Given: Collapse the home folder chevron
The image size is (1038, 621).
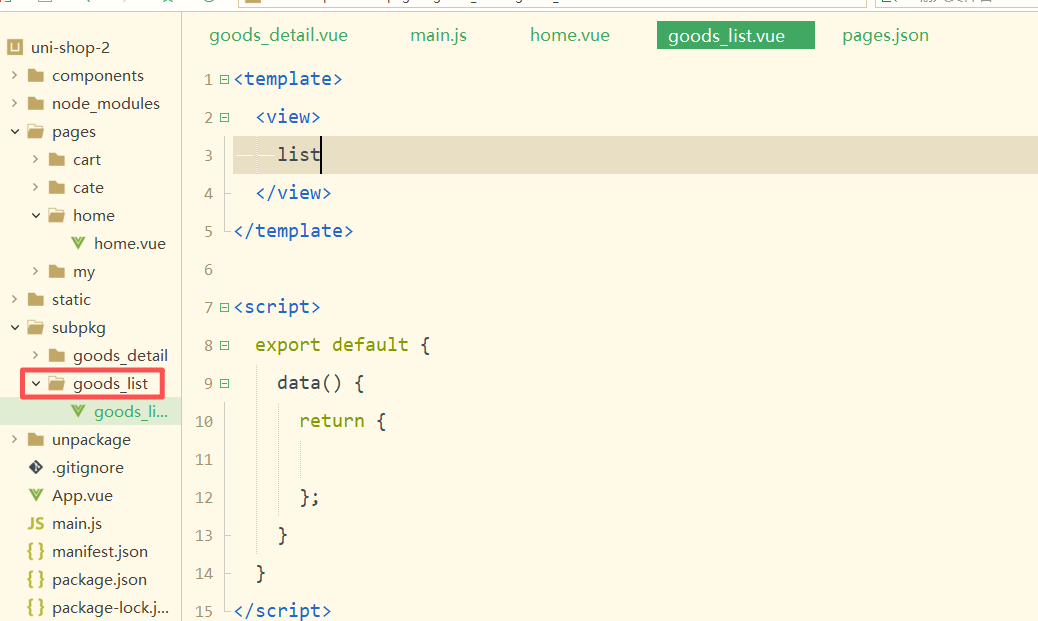Looking at the screenshot, I should [36, 215].
